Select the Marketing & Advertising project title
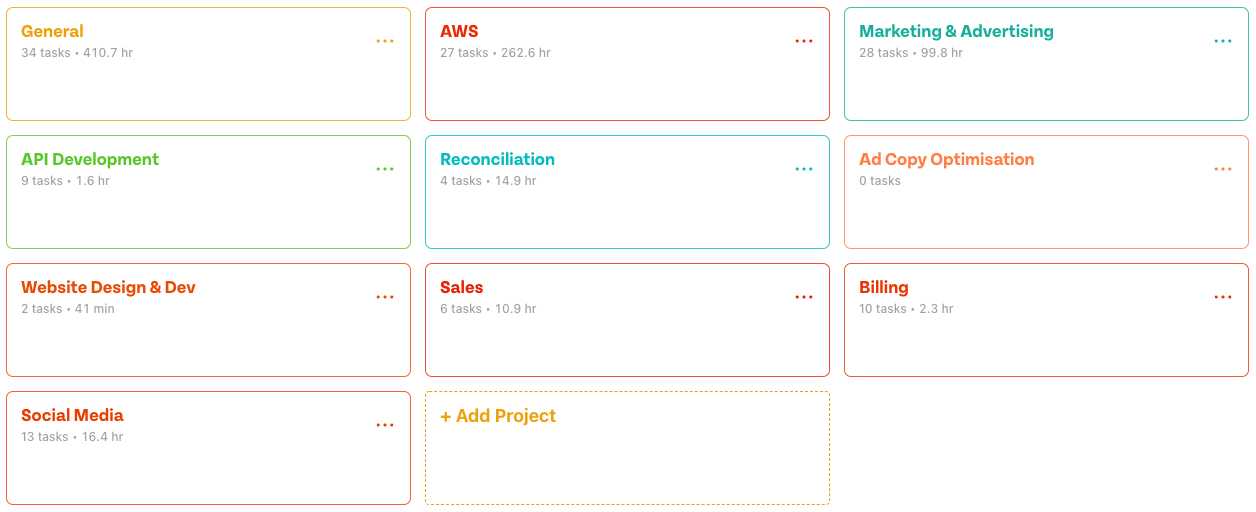Image resolution: width=1256 pixels, height=512 pixels. pos(956,31)
